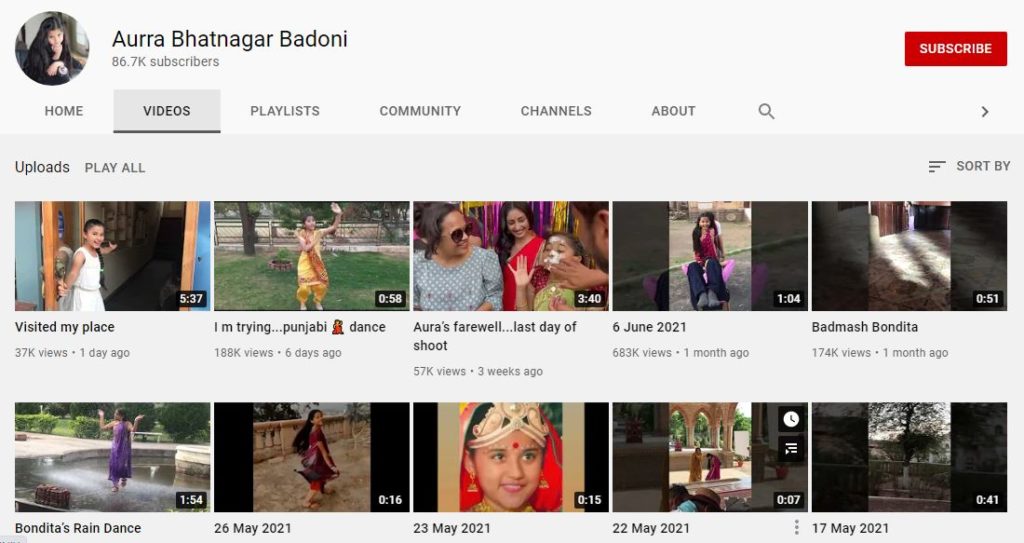
Task: Open video titled 17 May 2021
Action: (x=850, y=528)
